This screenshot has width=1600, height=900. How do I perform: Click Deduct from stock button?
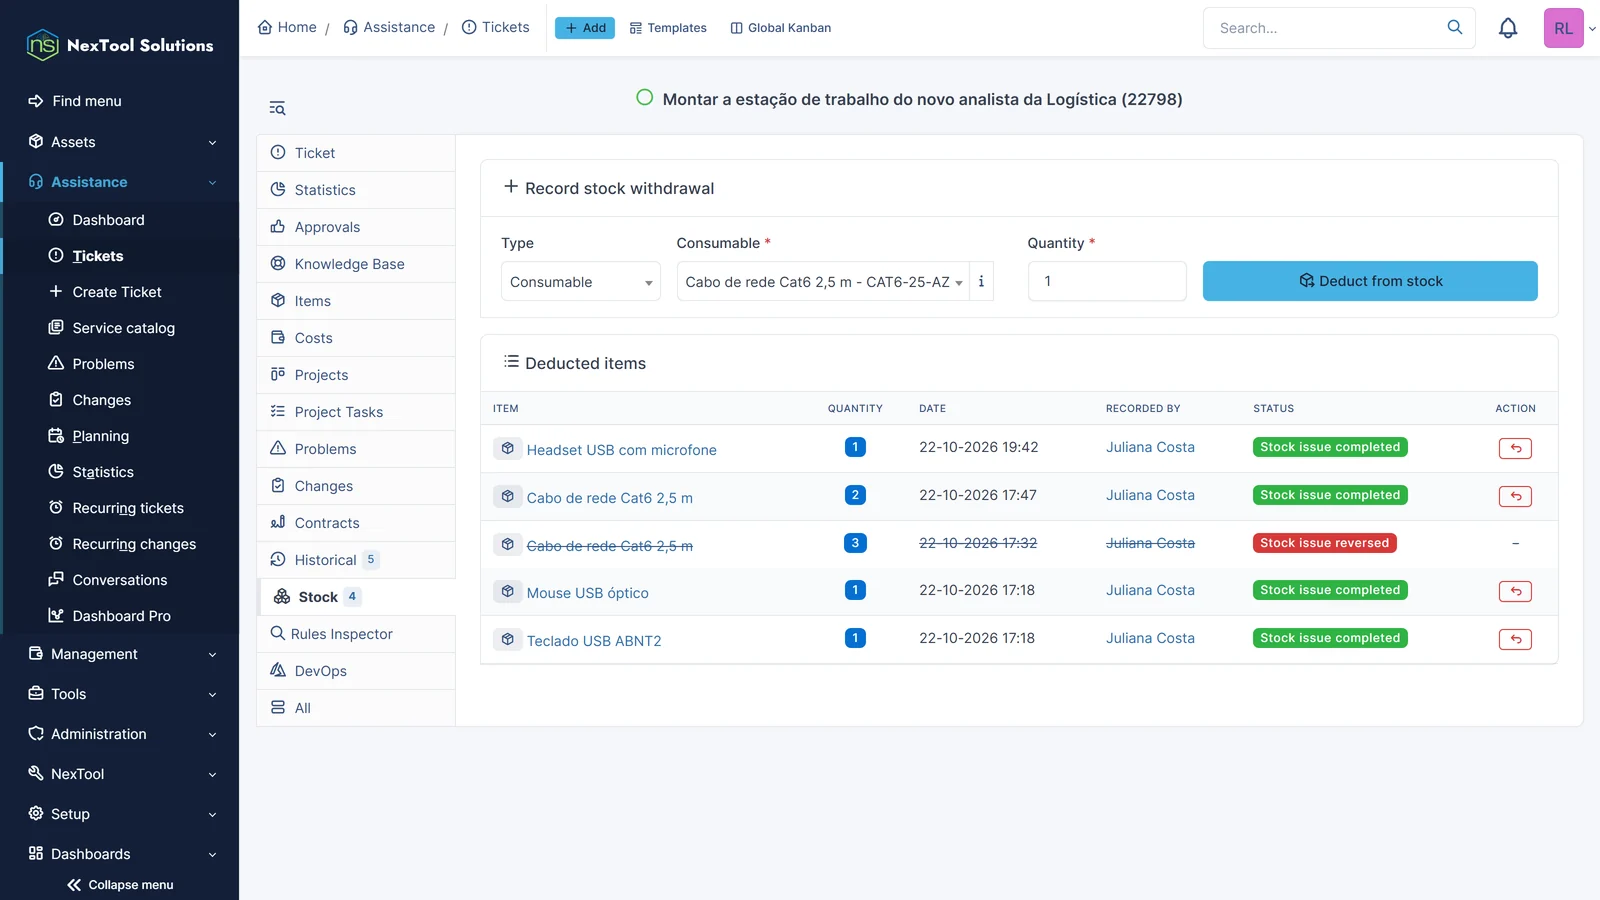[x=1370, y=281]
